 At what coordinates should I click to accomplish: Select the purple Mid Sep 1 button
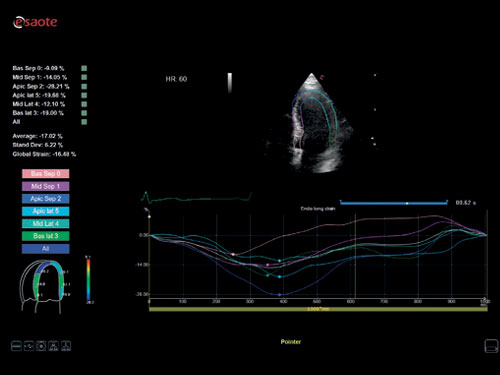click(x=46, y=186)
